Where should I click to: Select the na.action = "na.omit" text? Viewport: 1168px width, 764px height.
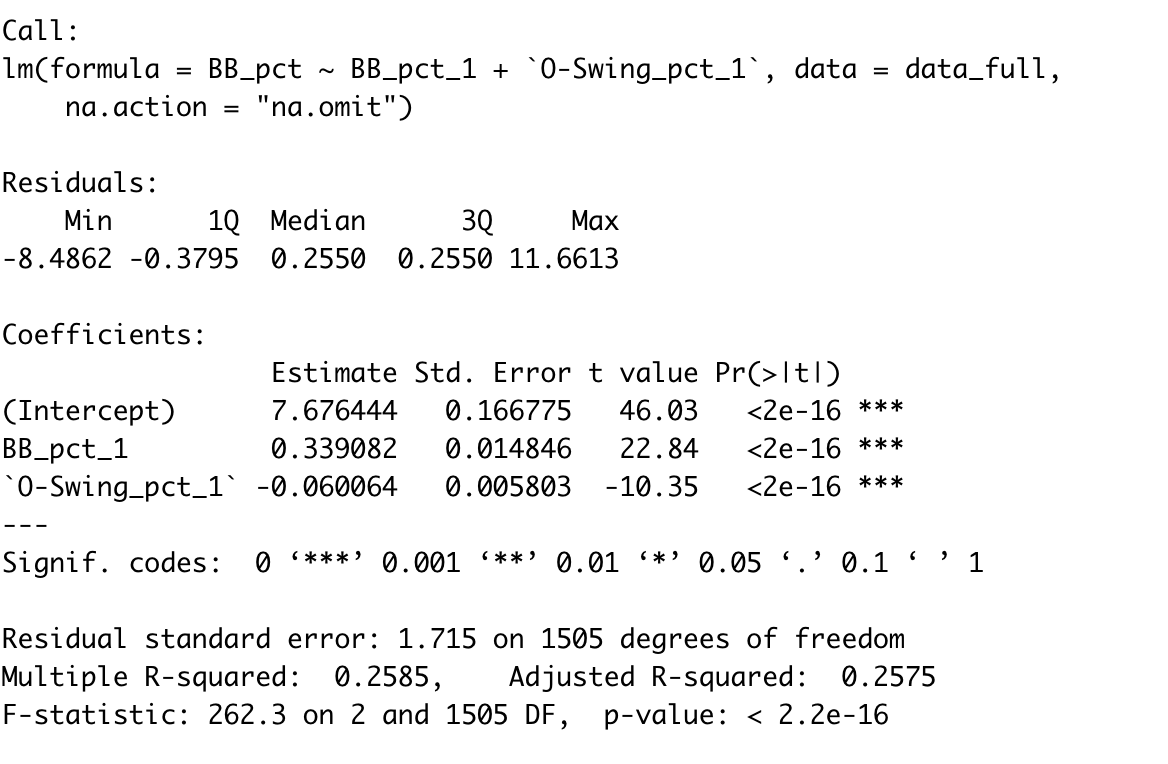pyautogui.click(x=238, y=107)
